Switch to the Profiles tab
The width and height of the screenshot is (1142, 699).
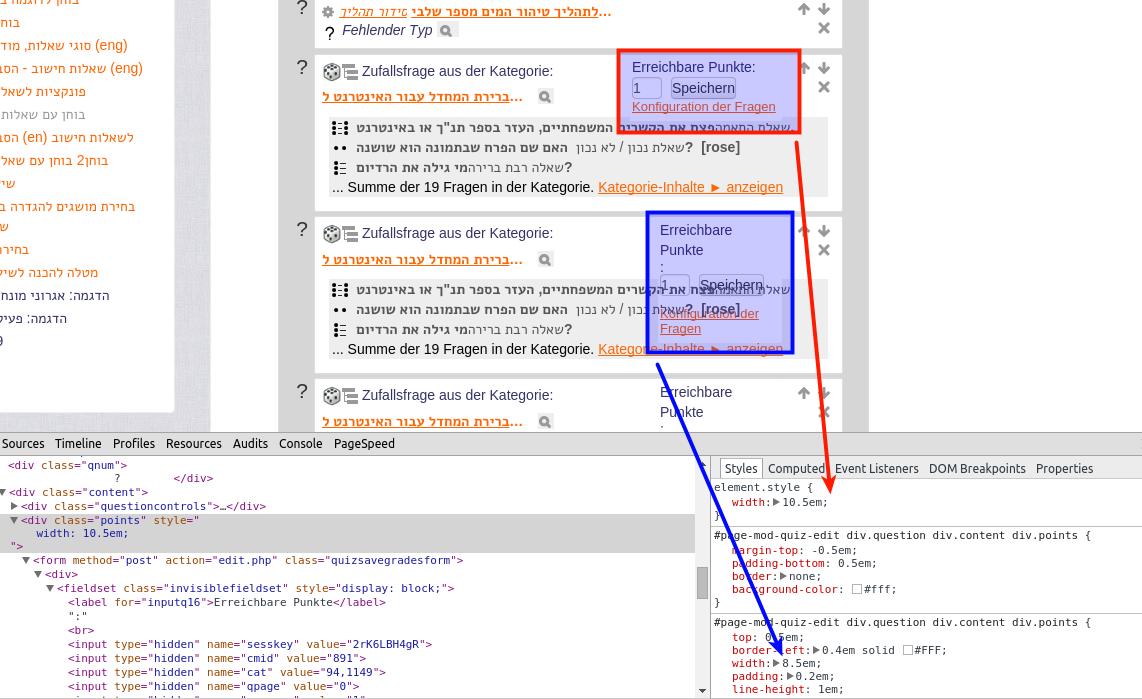coord(133,443)
